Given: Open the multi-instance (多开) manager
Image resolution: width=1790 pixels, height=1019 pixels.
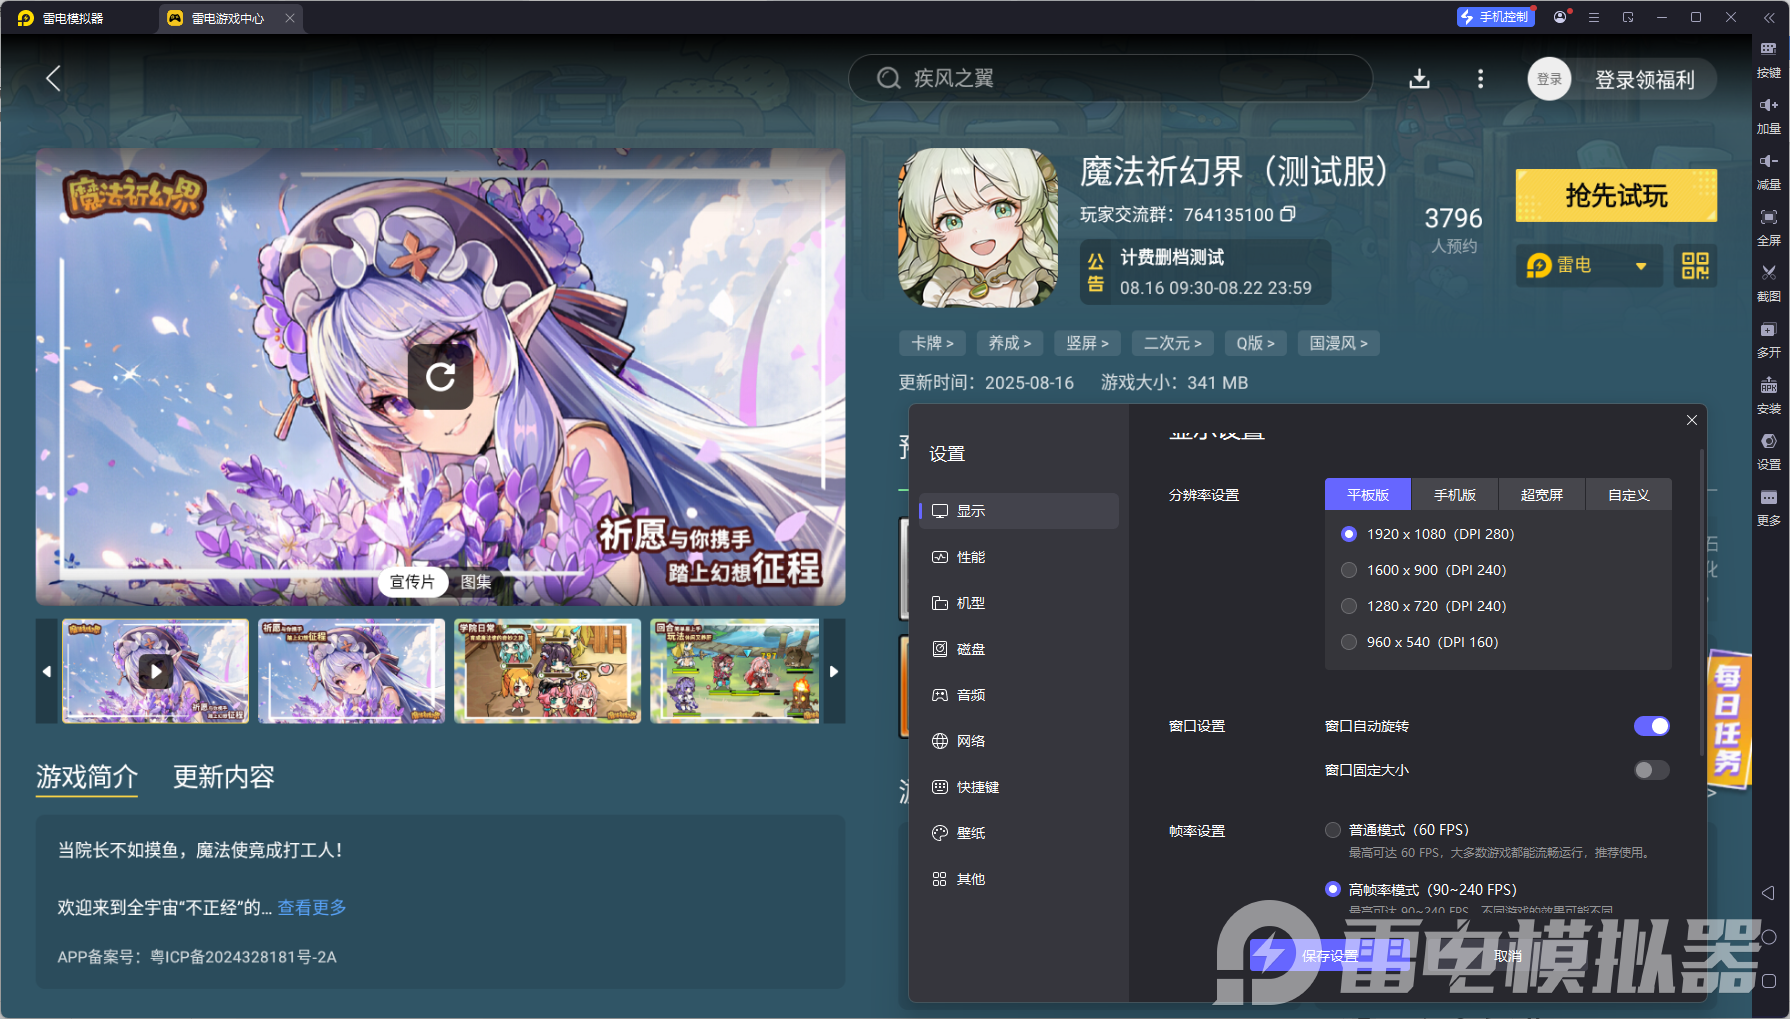Looking at the screenshot, I should [1768, 340].
